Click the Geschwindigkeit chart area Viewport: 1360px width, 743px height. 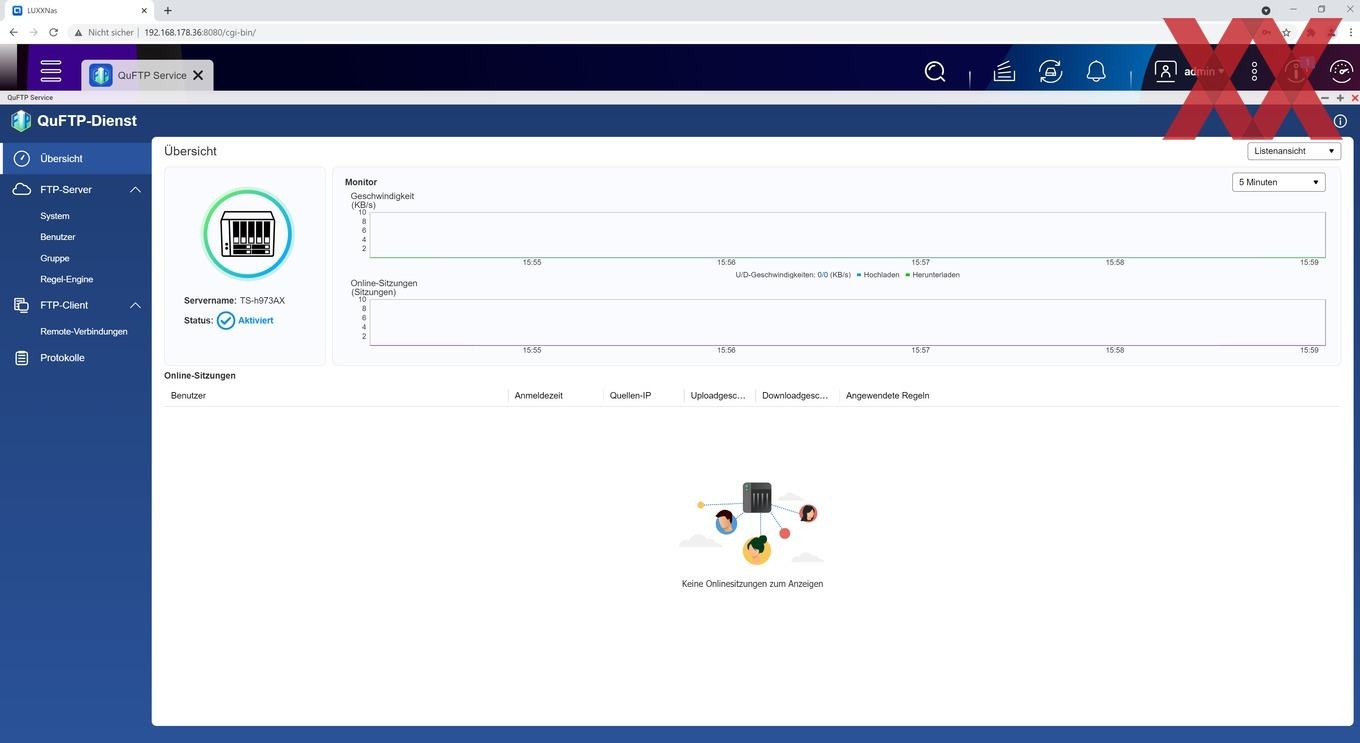847,235
